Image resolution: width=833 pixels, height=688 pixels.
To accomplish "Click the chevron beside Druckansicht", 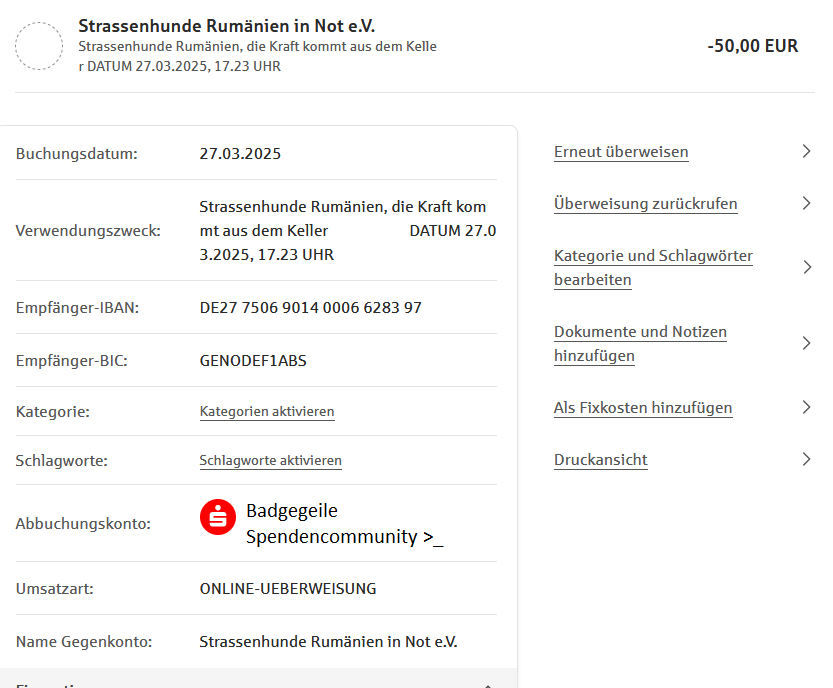I will coord(806,459).
